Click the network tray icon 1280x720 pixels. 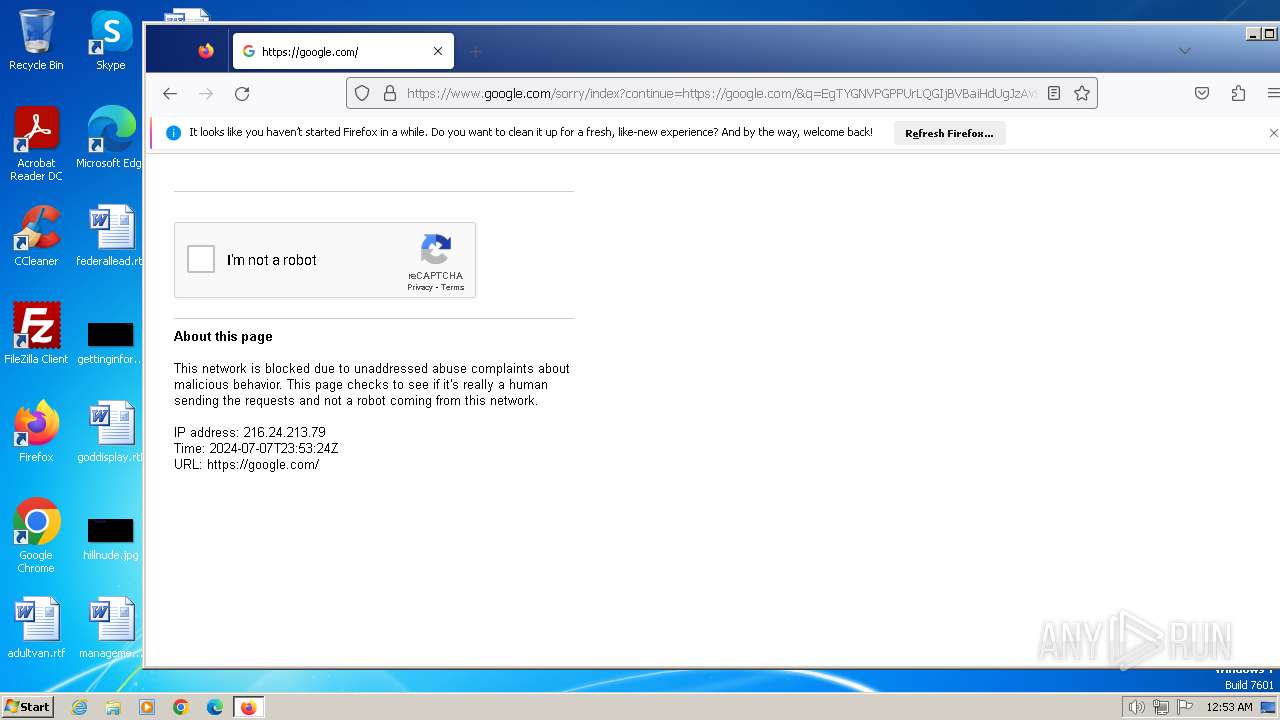coord(1161,707)
